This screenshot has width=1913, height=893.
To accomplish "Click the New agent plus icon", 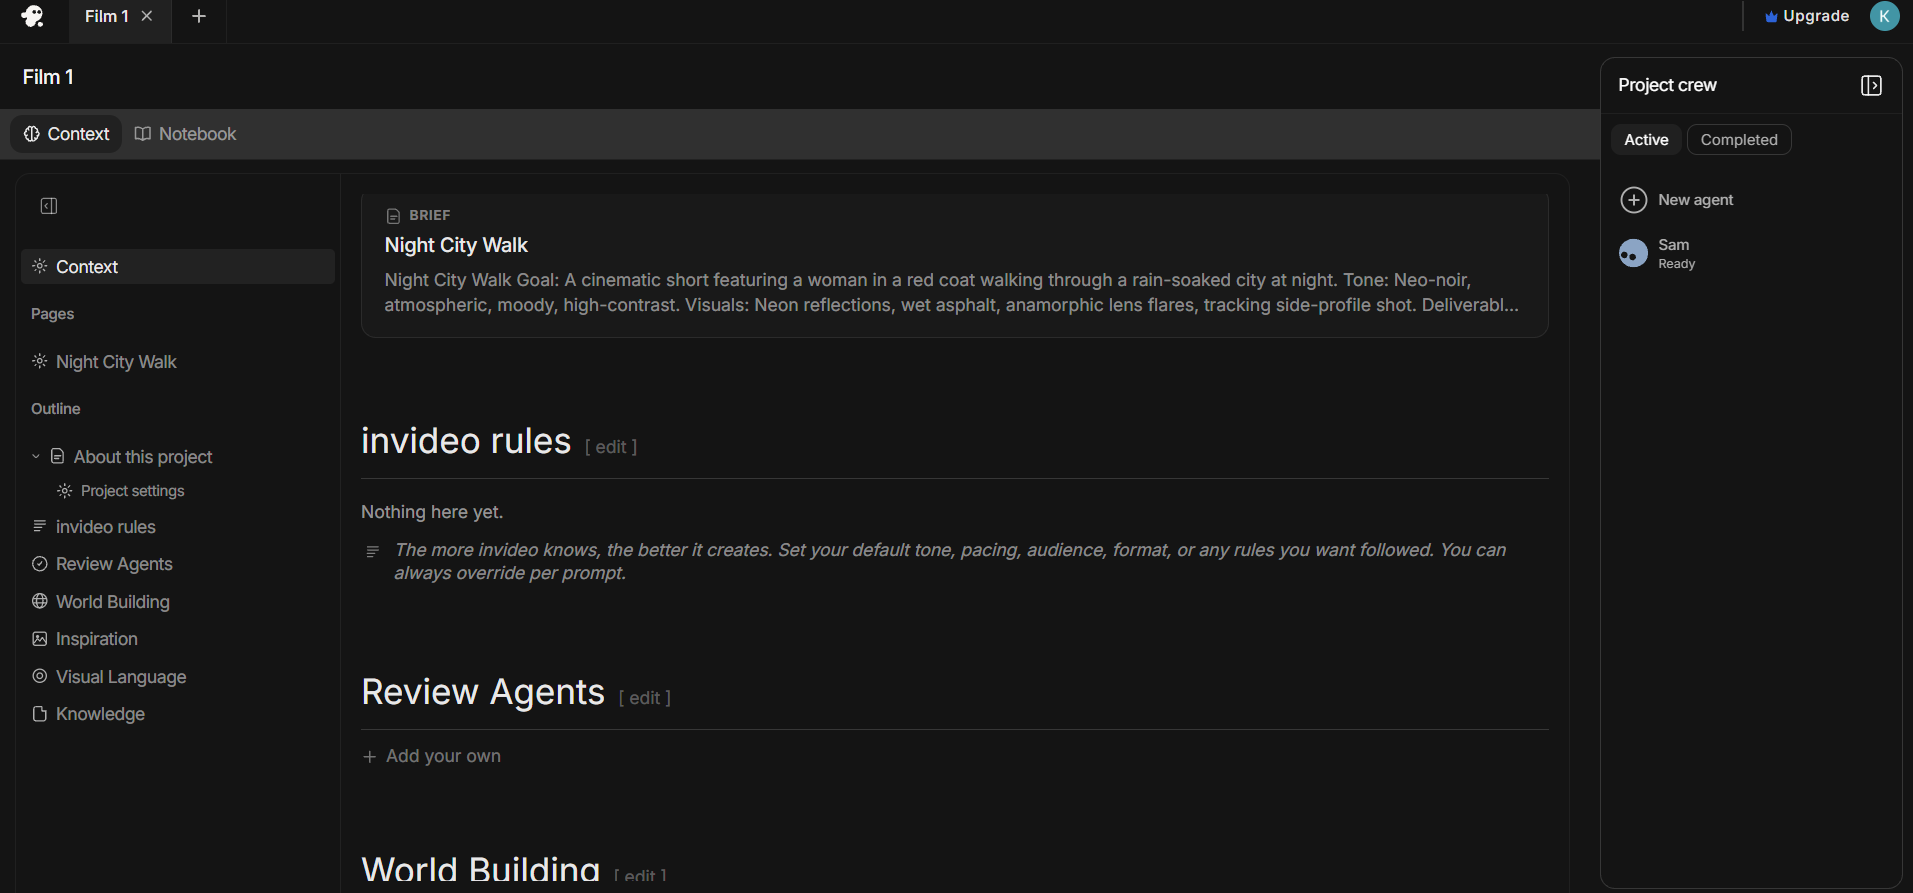I will [x=1633, y=200].
